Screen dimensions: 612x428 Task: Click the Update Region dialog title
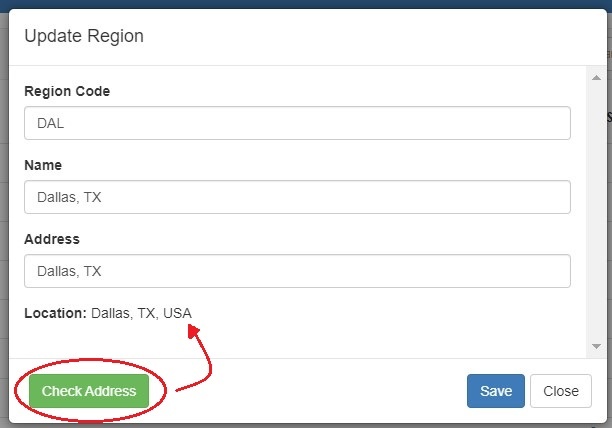click(x=84, y=36)
